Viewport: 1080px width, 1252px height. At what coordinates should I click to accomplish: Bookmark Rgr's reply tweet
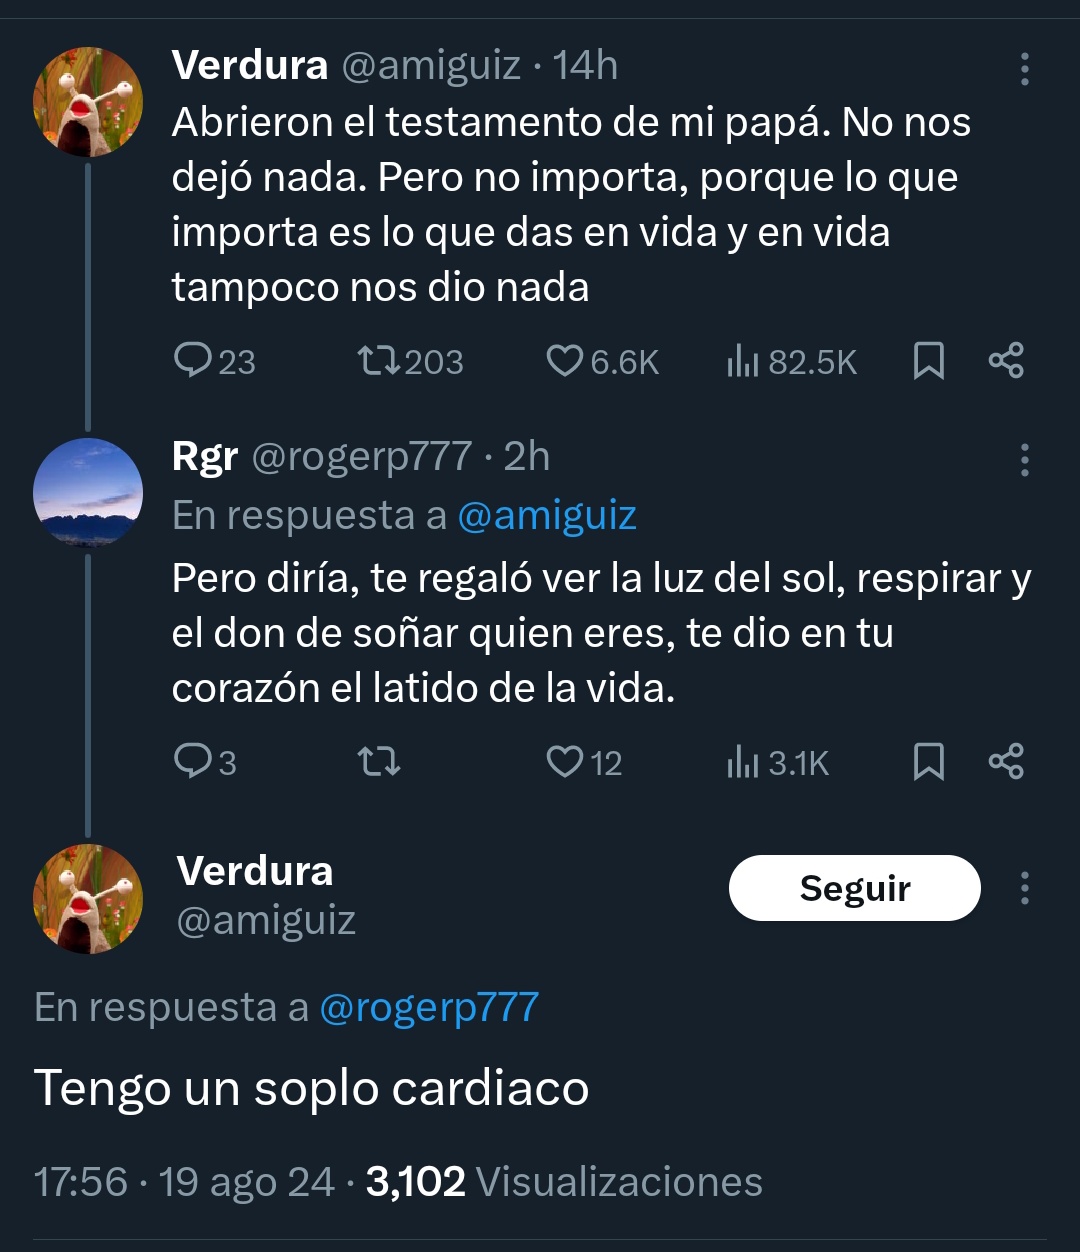click(x=929, y=762)
